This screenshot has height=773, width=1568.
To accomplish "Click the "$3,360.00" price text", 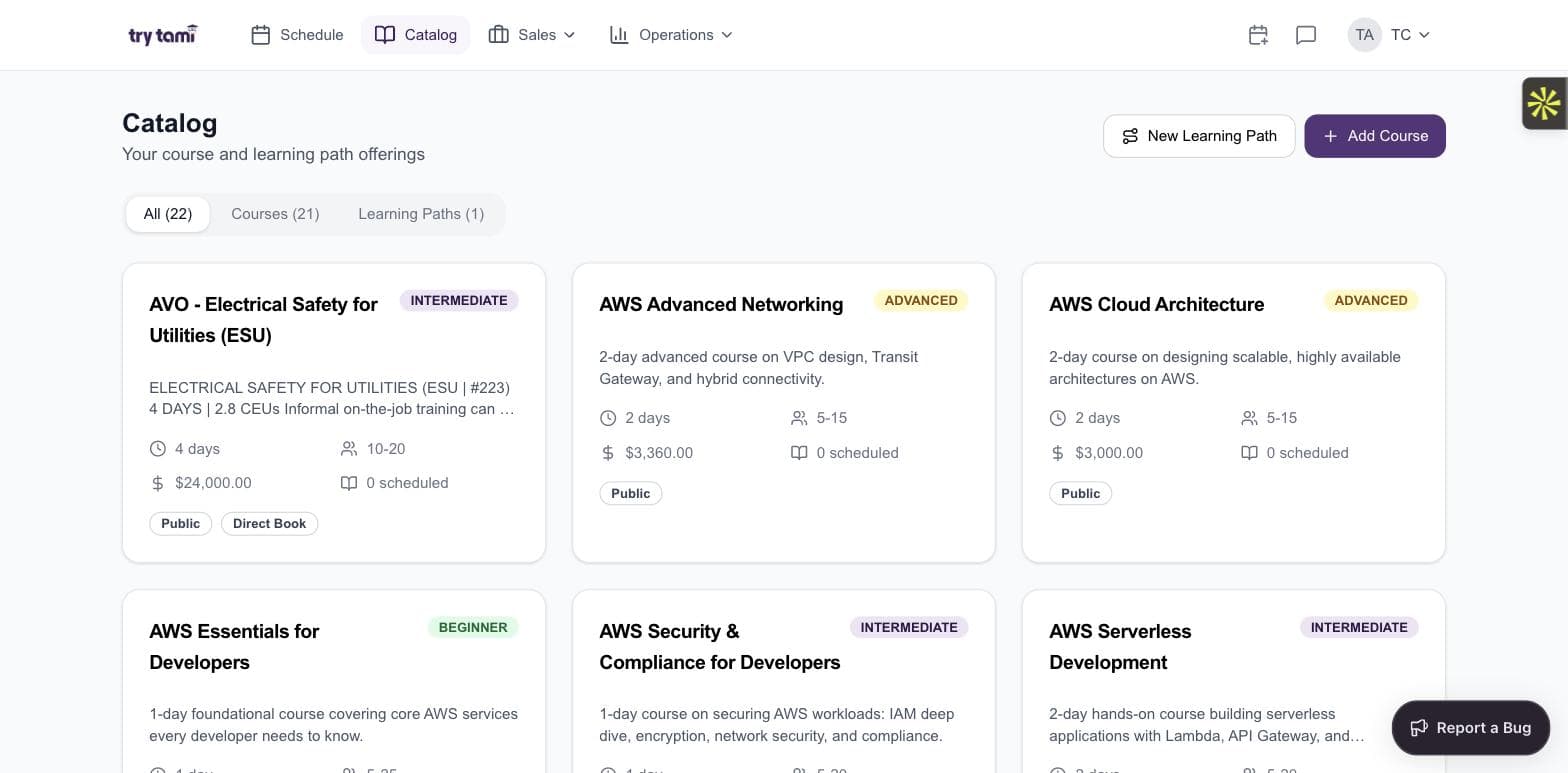I will point(659,453).
